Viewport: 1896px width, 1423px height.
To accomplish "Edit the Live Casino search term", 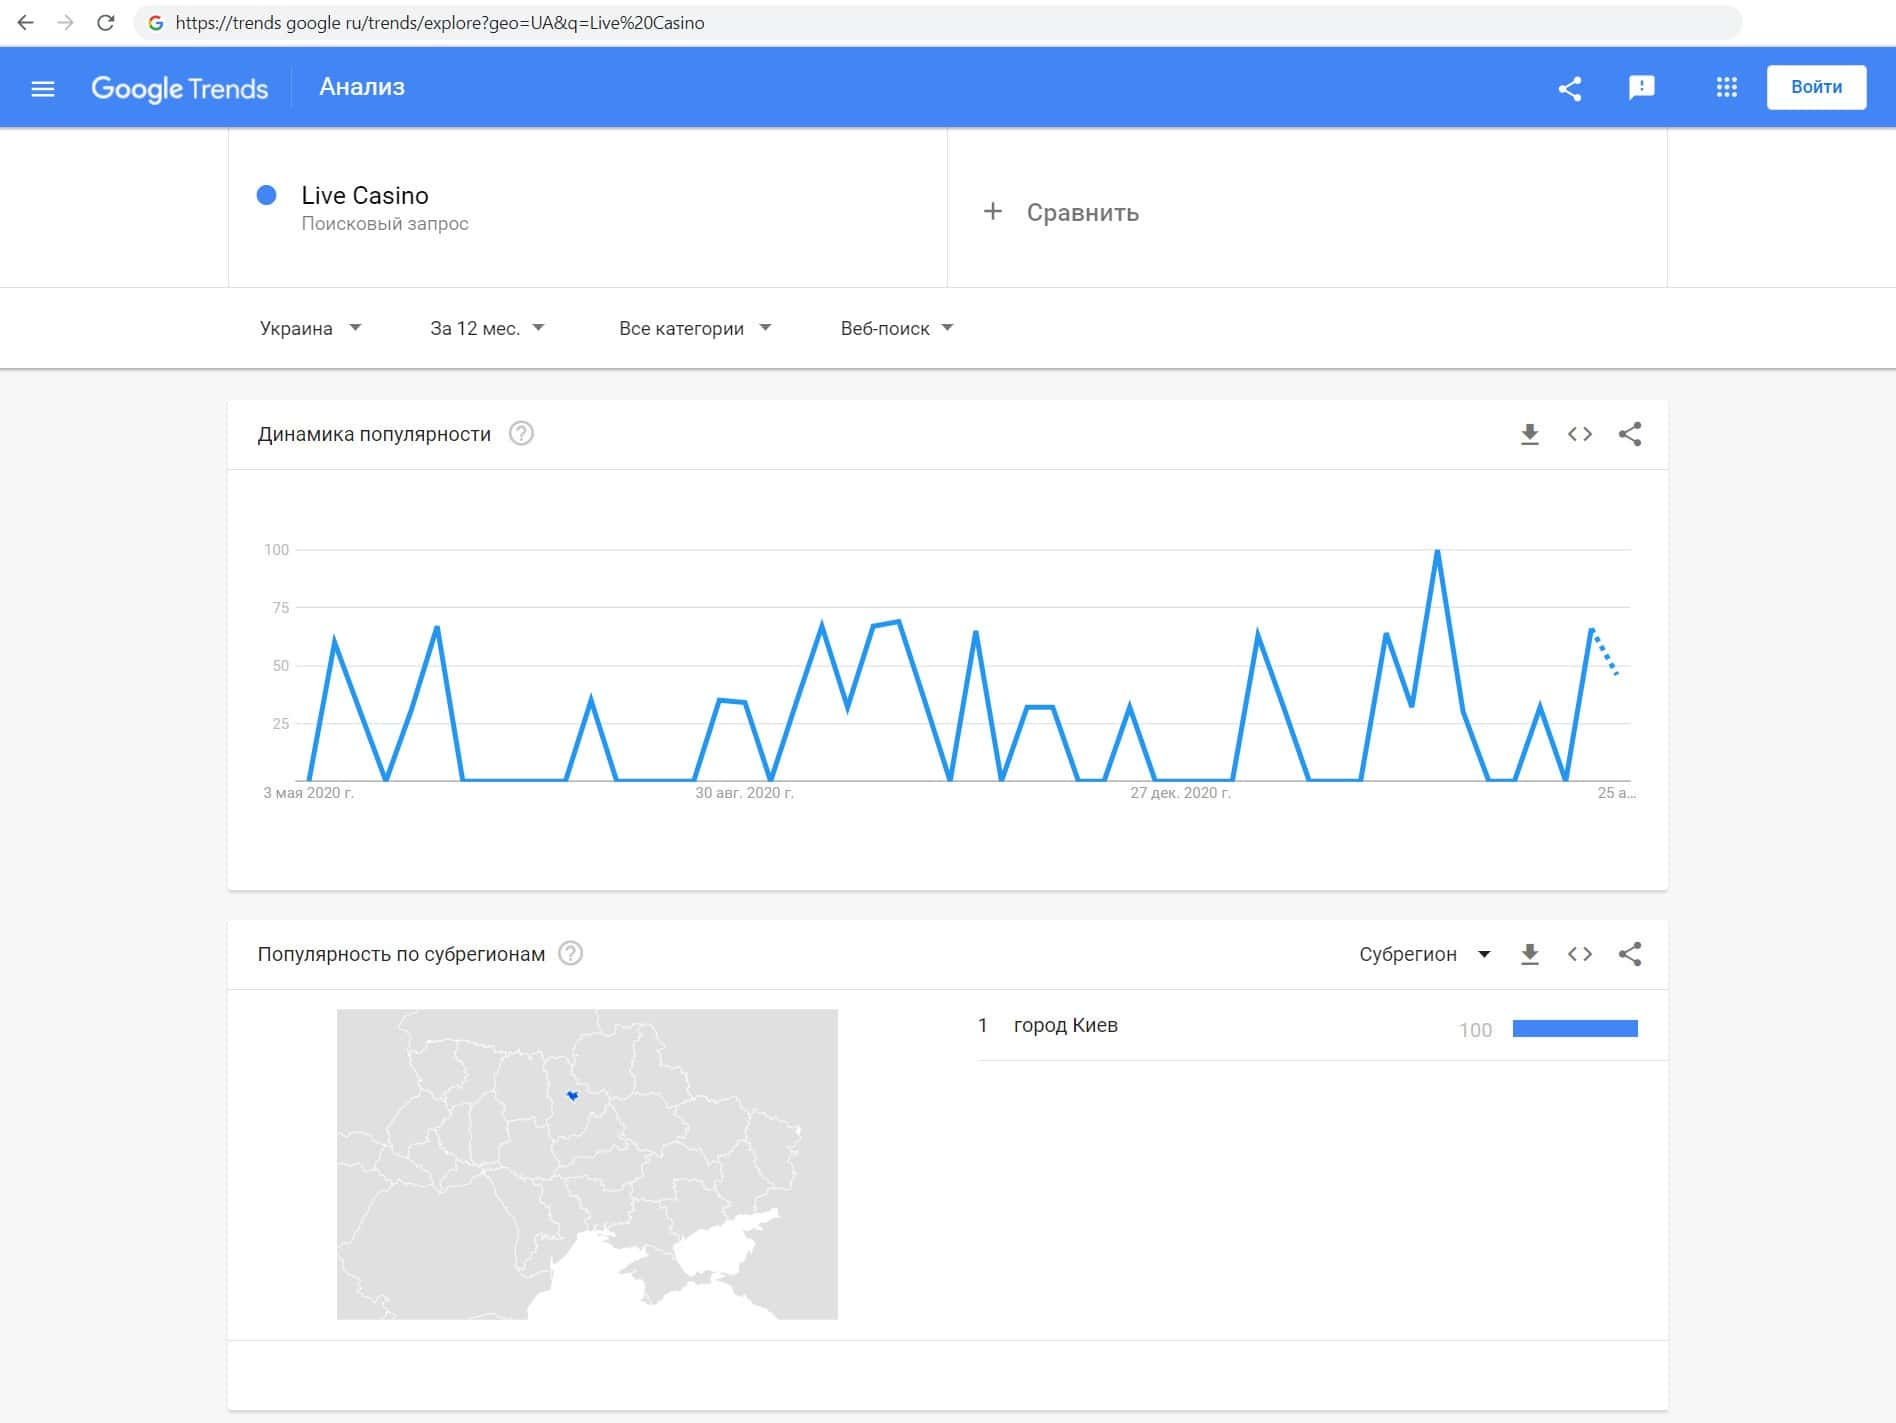I will pyautogui.click(x=365, y=195).
